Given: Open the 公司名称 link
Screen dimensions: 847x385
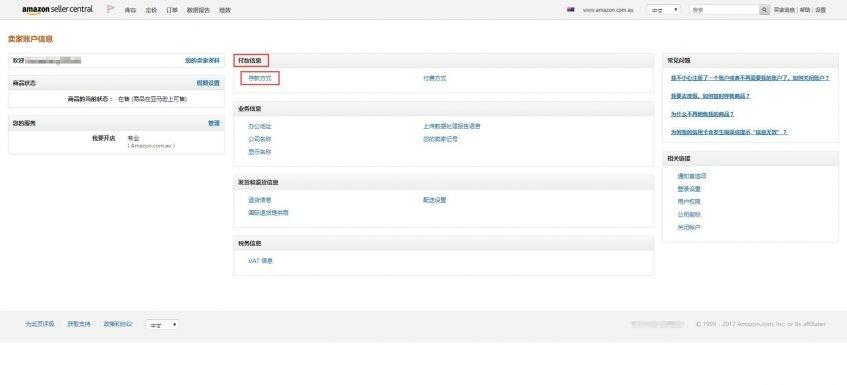Looking at the screenshot, I should point(260,139).
